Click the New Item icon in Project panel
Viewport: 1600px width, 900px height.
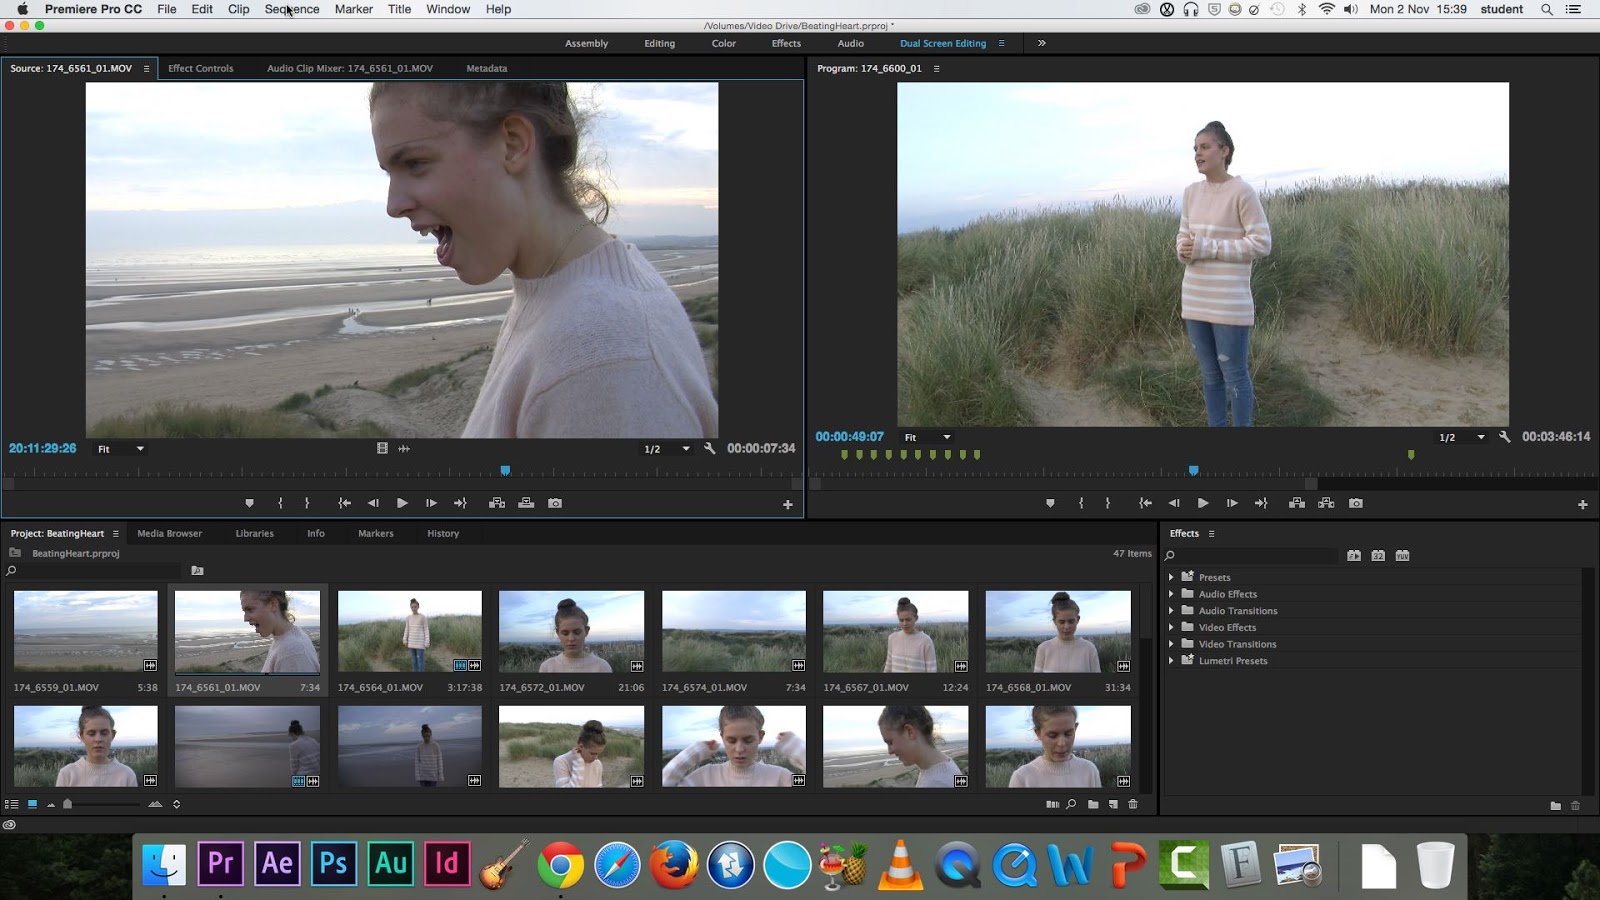point(1113,804)
